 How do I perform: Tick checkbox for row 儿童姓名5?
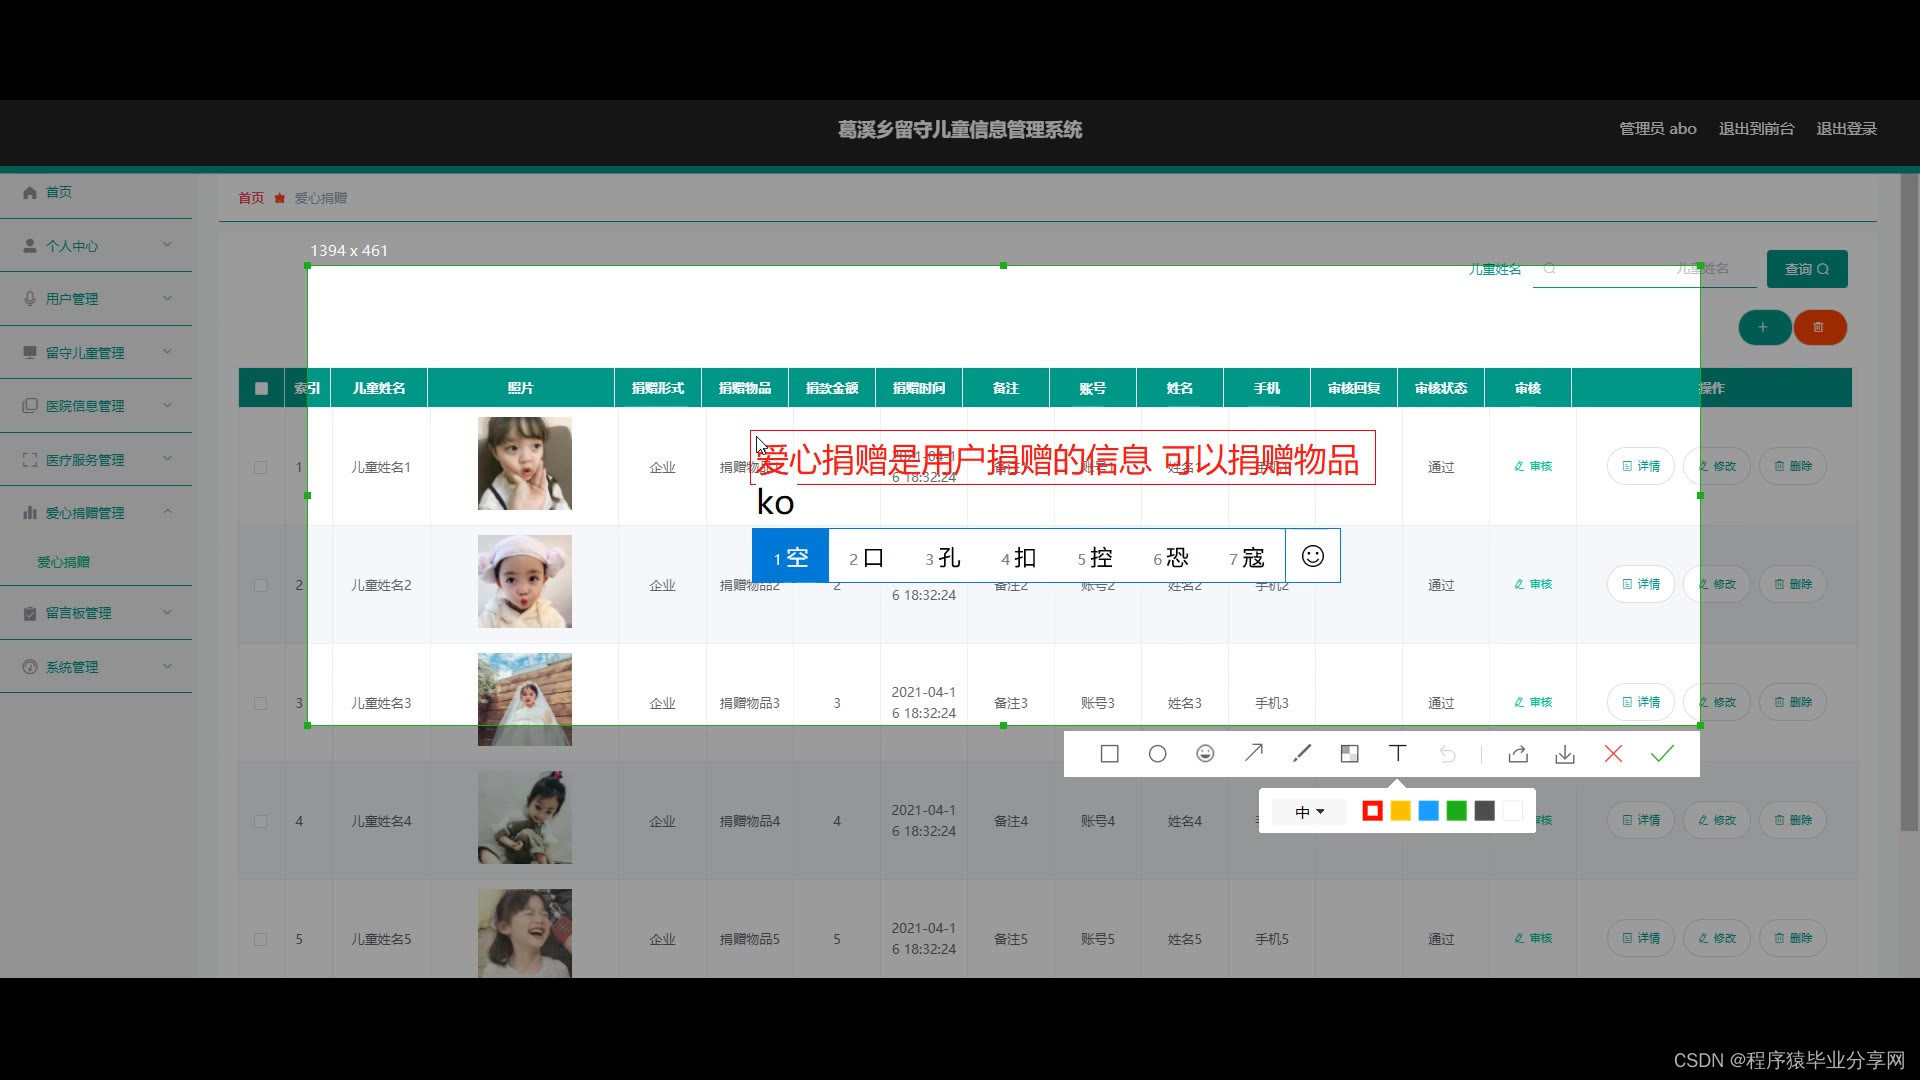261,939
